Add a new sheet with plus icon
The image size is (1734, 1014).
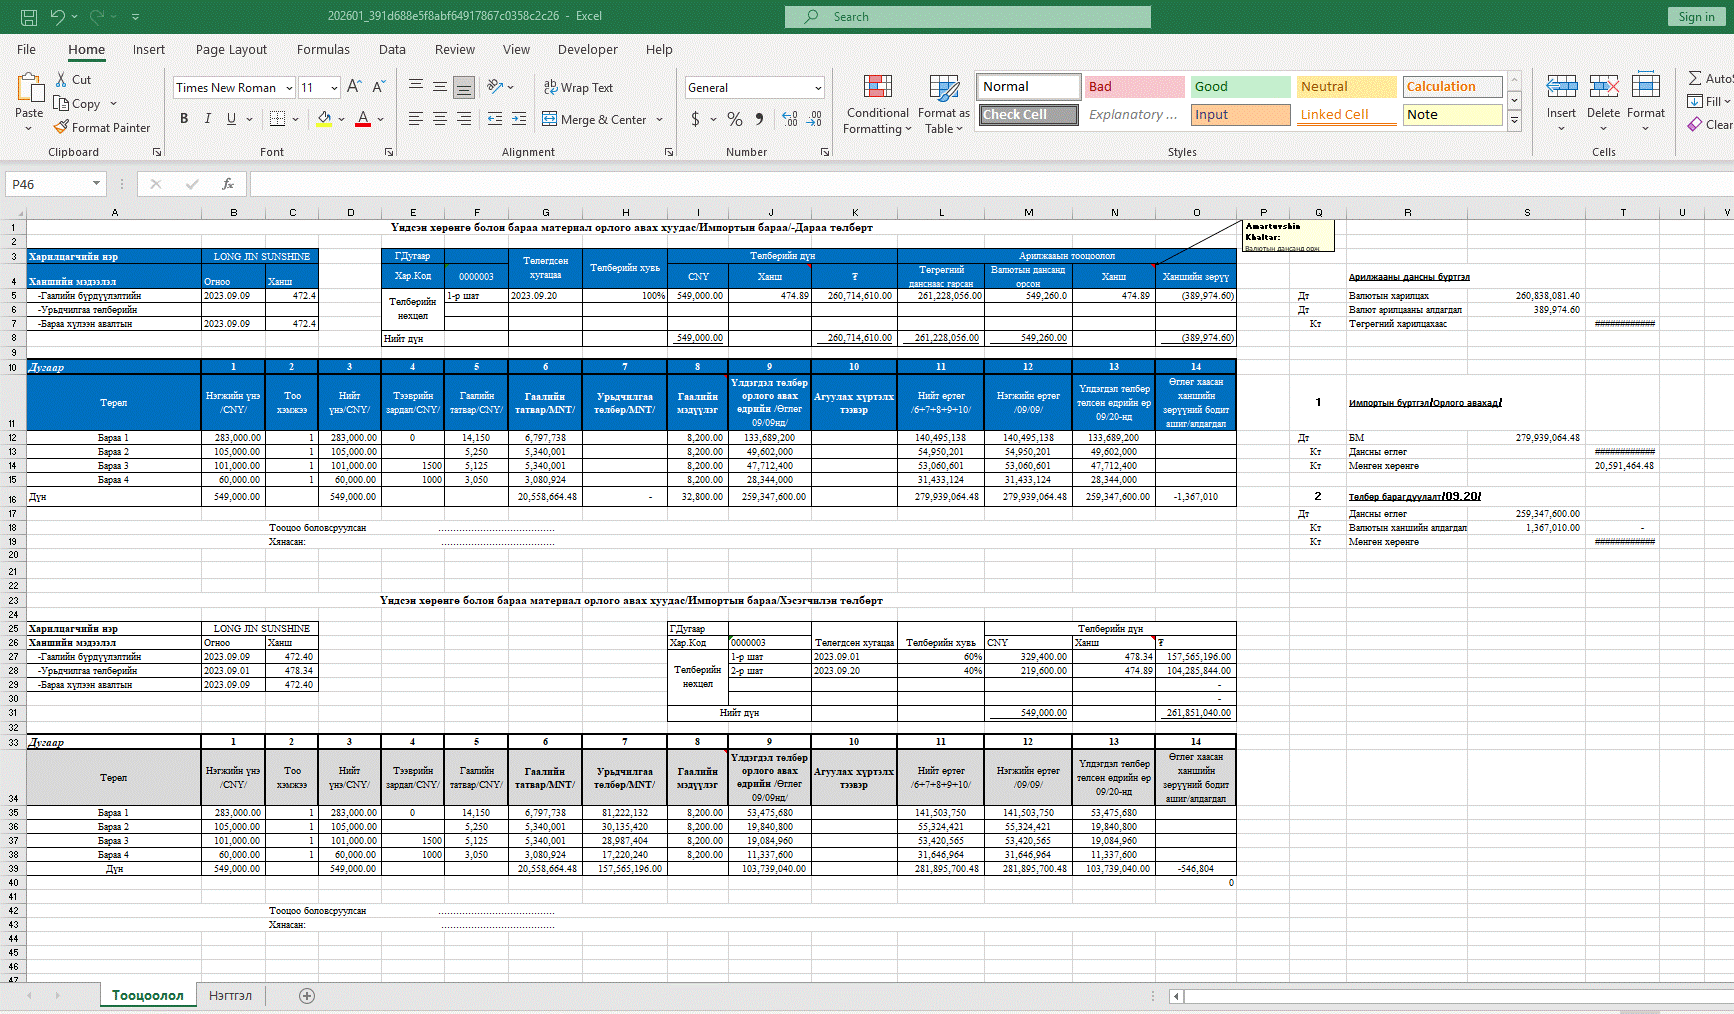click(307, 996)
